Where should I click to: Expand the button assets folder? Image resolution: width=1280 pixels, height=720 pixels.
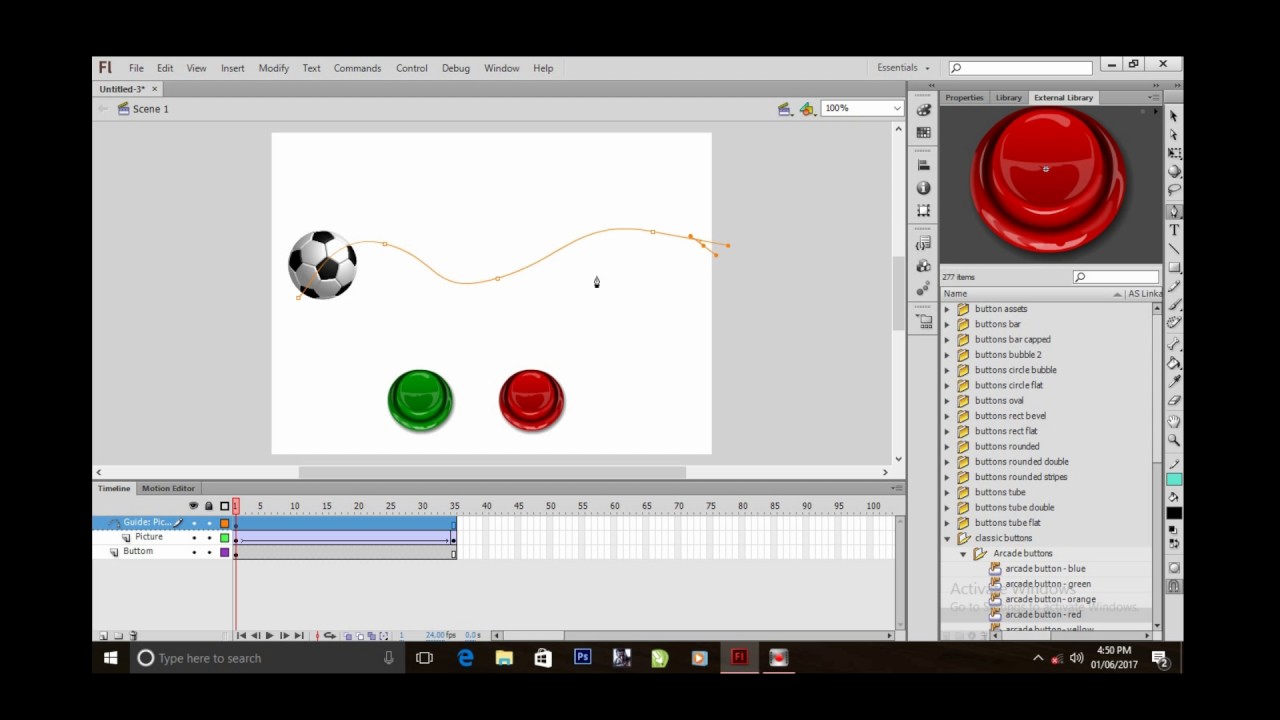(x=947, y=309)
